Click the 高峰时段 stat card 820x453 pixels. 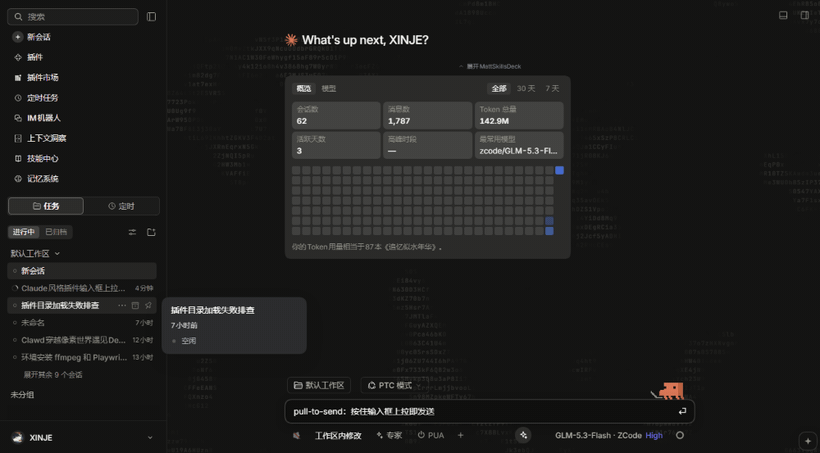[x=427, y=145]
